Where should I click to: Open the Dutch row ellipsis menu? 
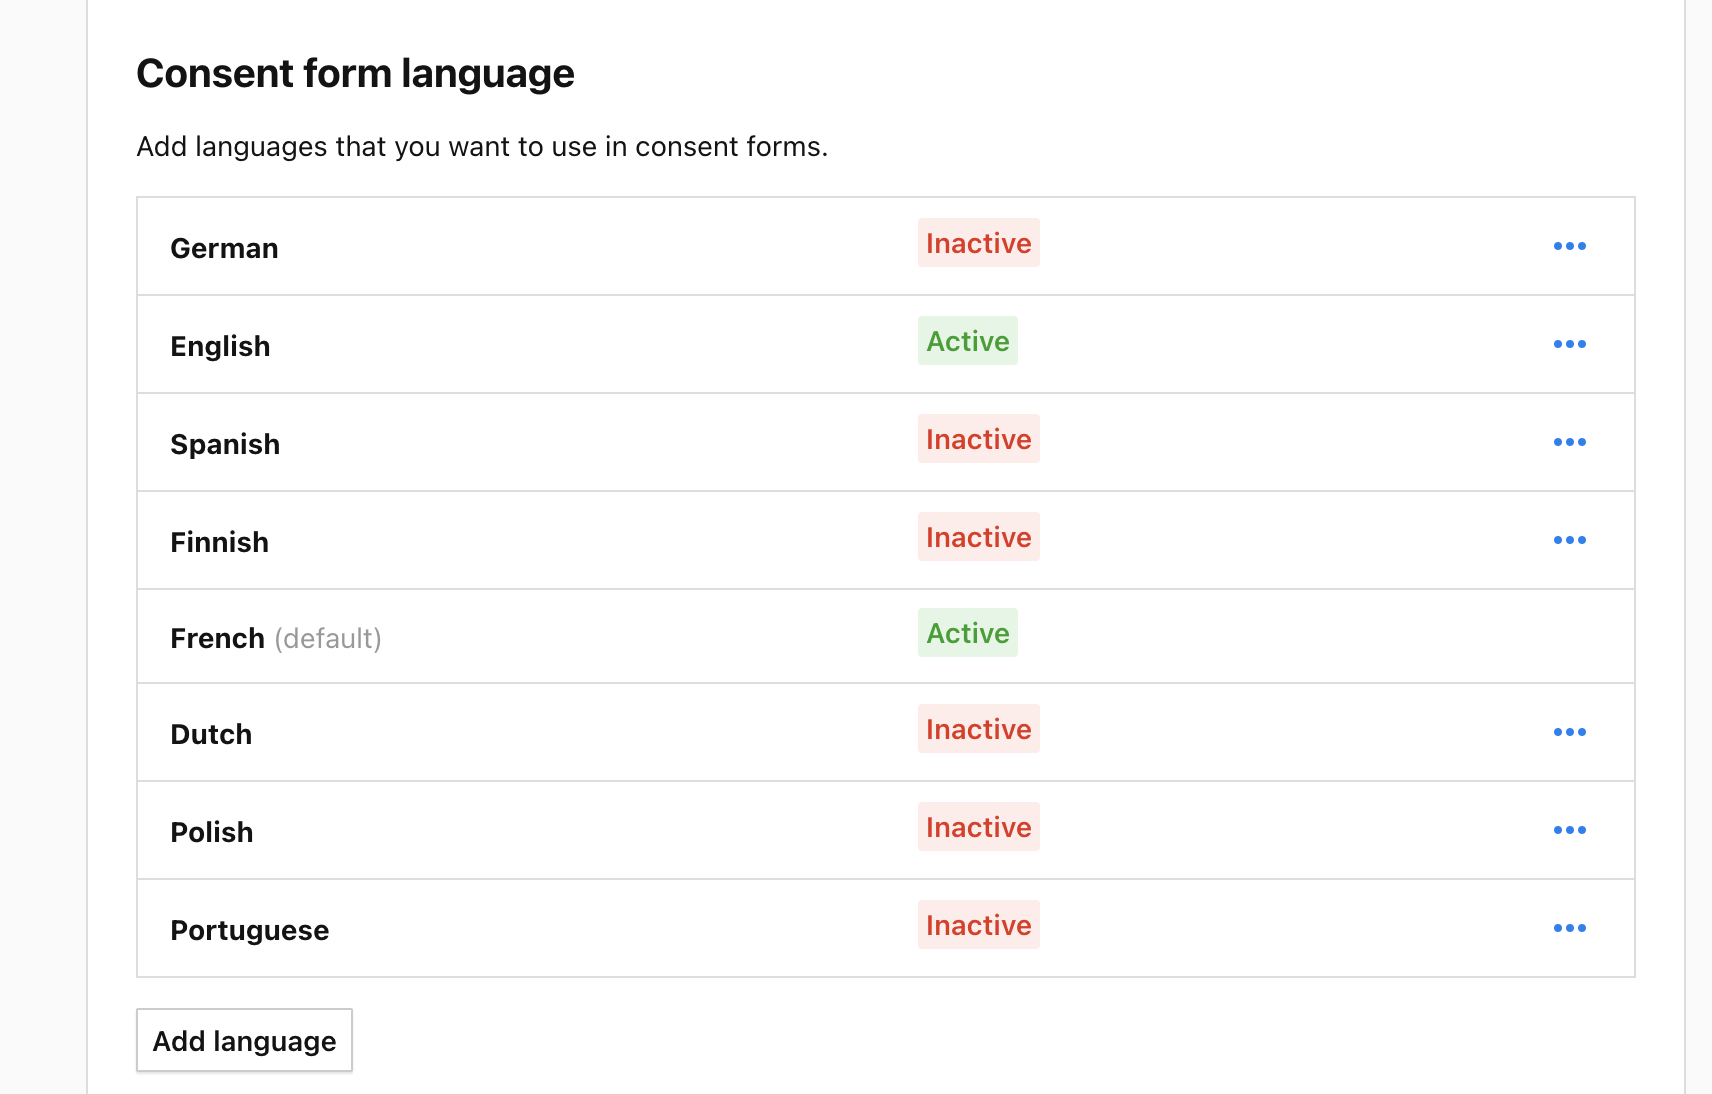pos(1569,732)
